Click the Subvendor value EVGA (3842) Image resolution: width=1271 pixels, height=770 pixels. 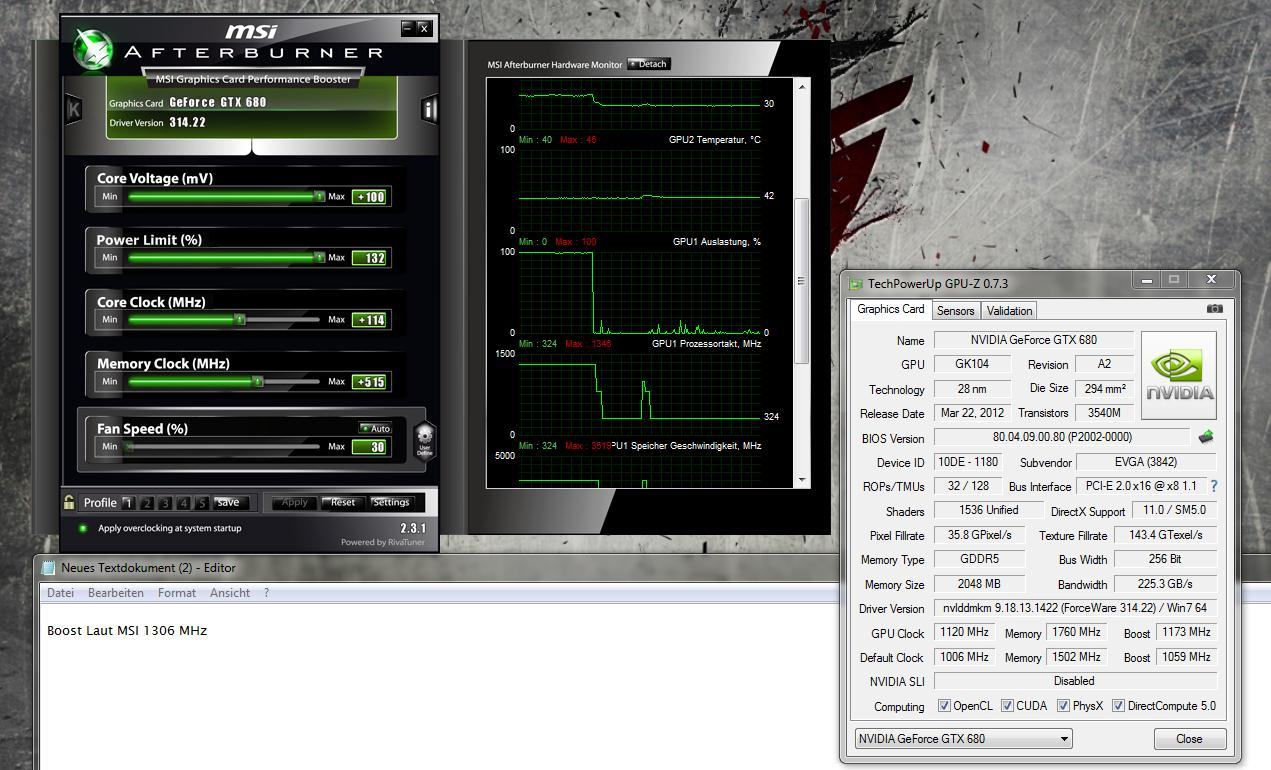click(1146, 462)
